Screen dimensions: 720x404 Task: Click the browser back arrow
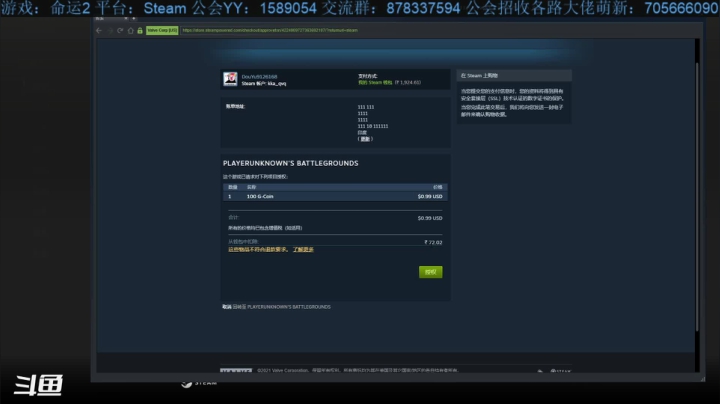(99, 30)
